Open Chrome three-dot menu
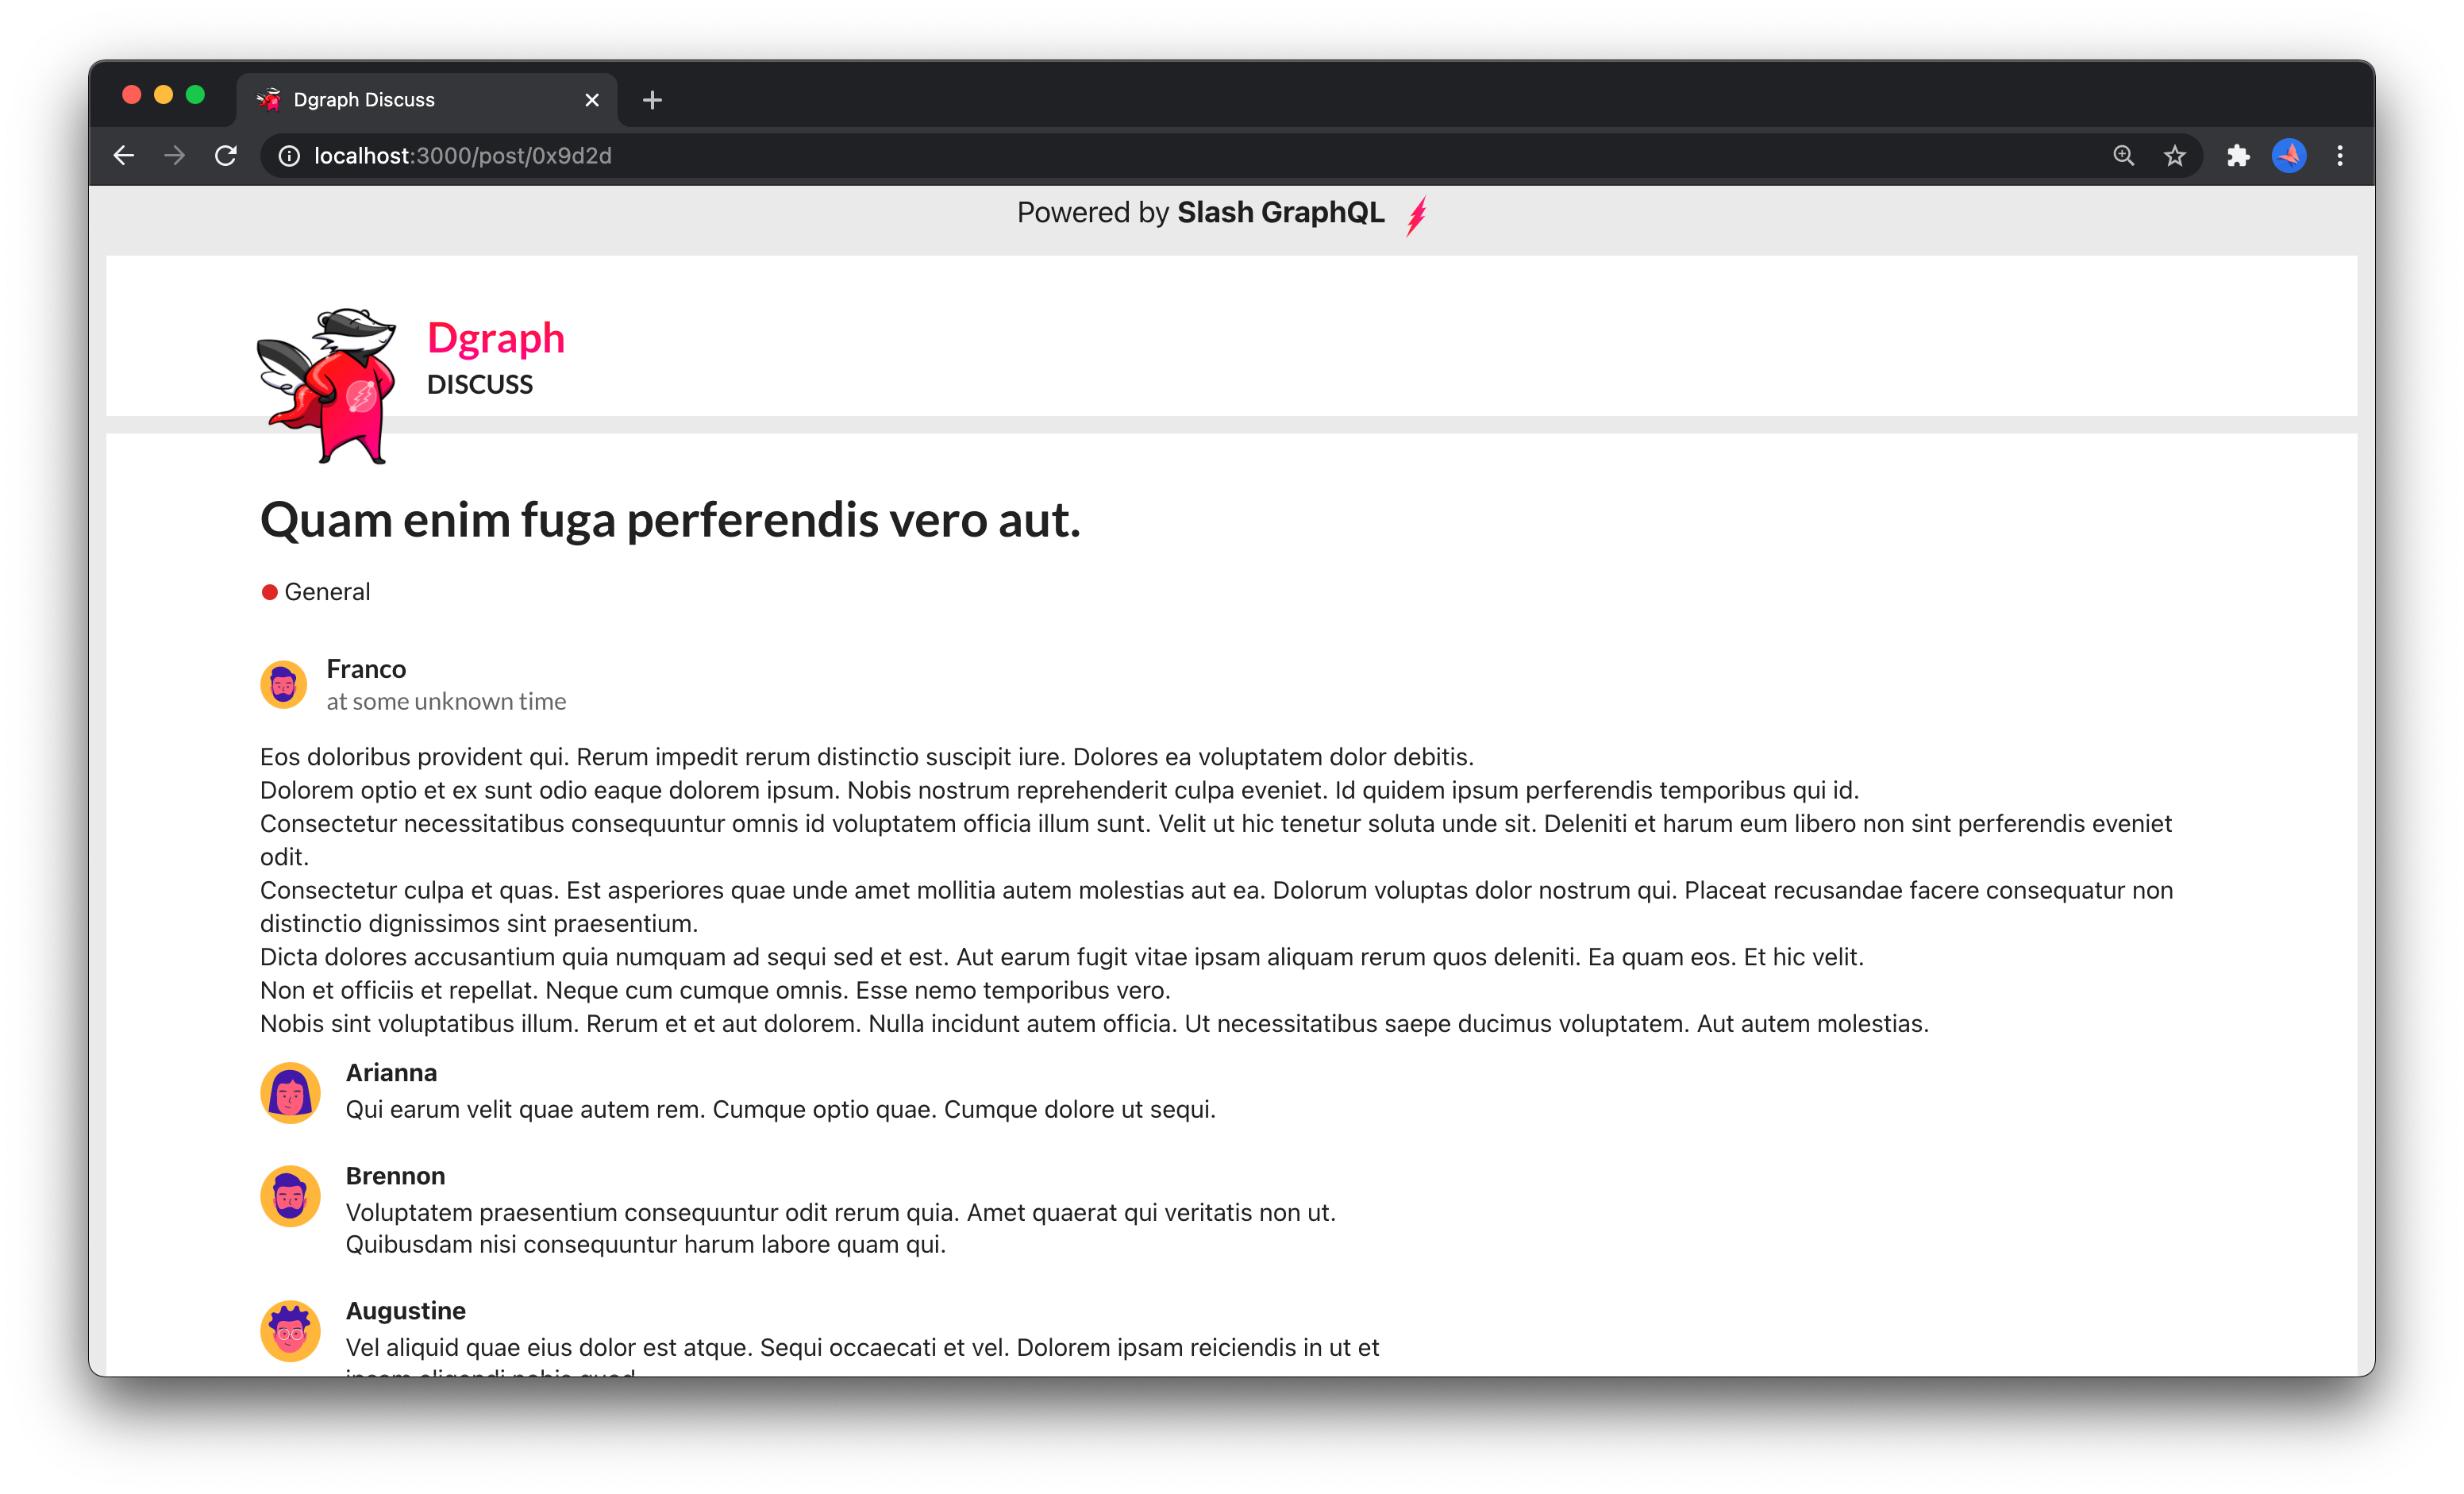2464x1494 pixels. [x=2340, y=156]
